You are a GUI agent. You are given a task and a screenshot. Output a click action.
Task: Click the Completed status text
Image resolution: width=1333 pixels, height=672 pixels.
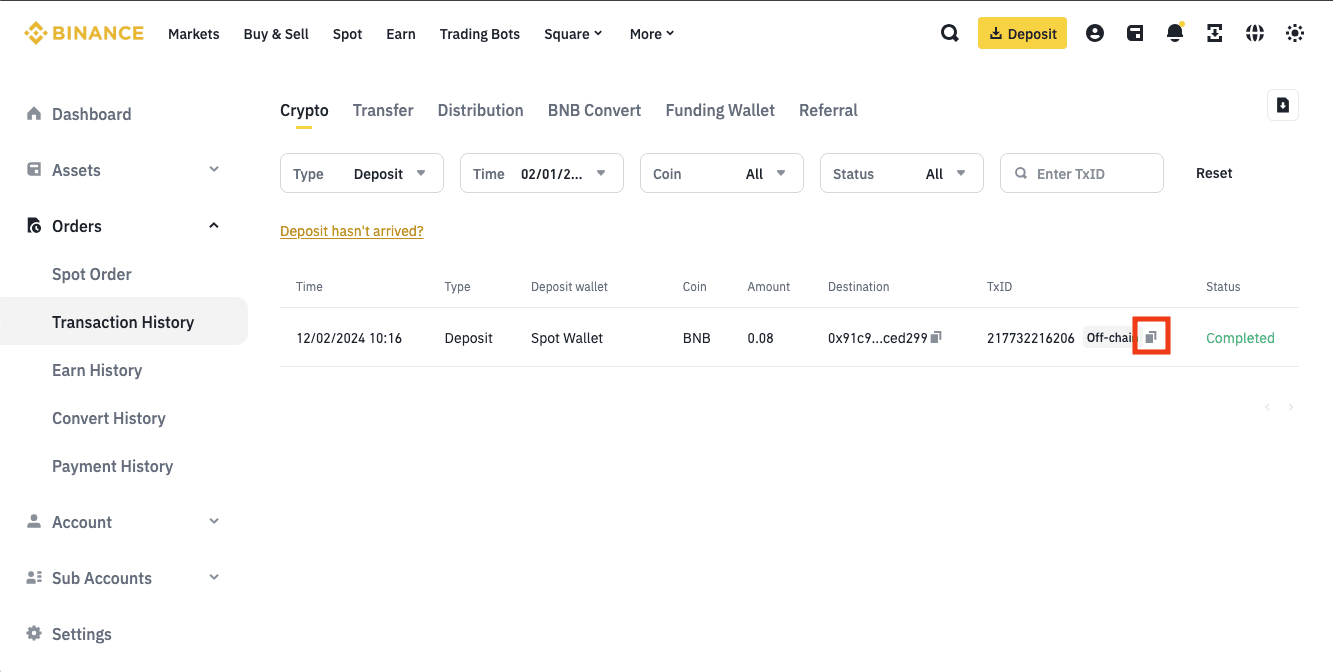pos(1240,338)
